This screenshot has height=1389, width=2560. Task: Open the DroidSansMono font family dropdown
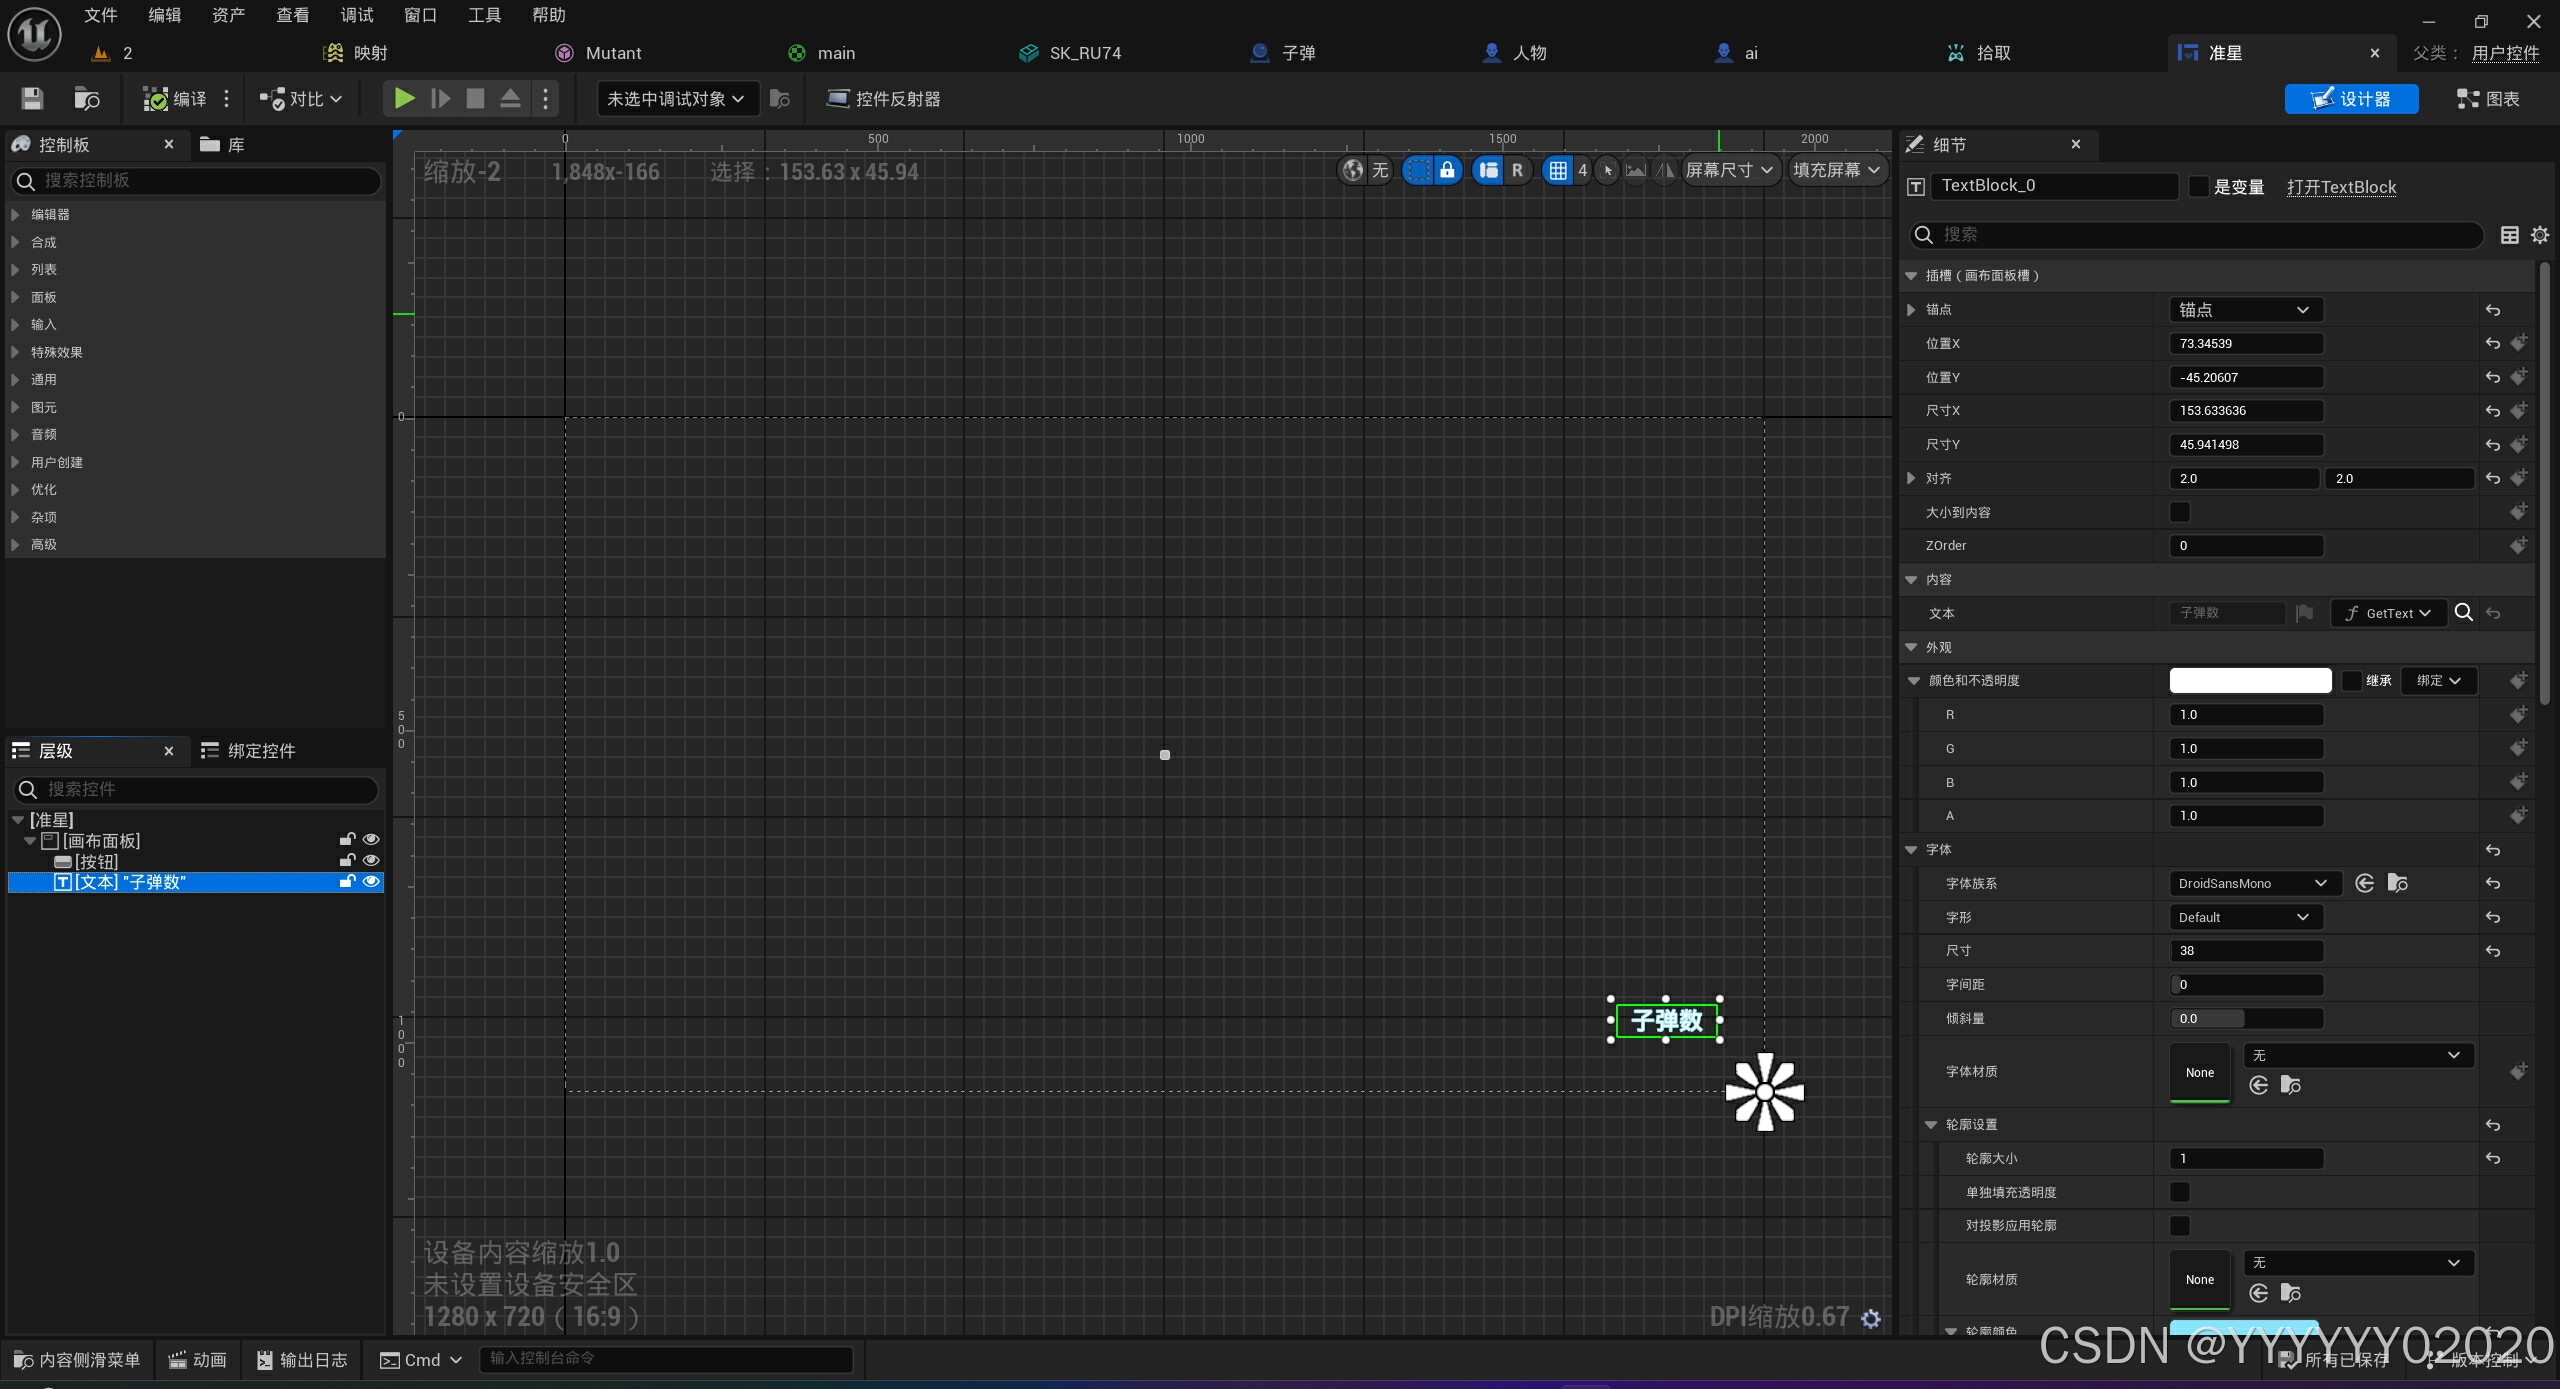tap(2252, 883)
